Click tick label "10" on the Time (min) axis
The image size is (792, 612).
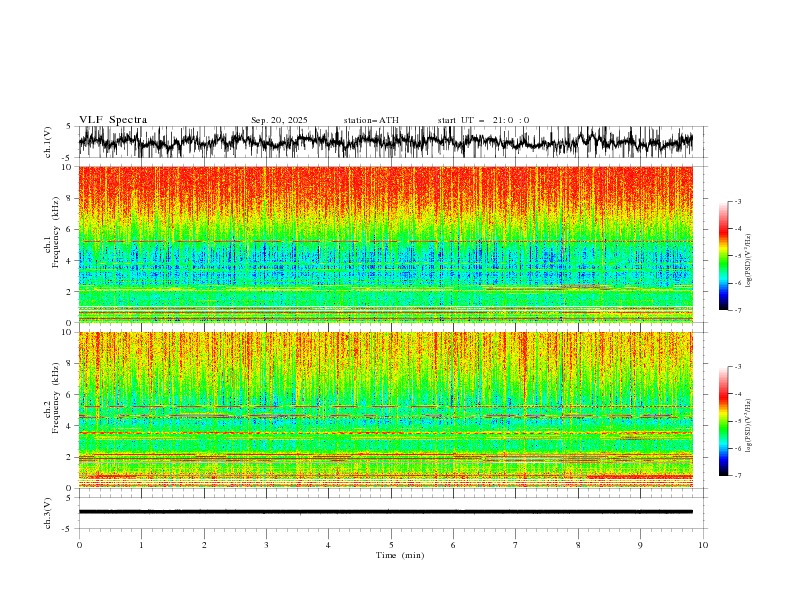coord(703,545)
